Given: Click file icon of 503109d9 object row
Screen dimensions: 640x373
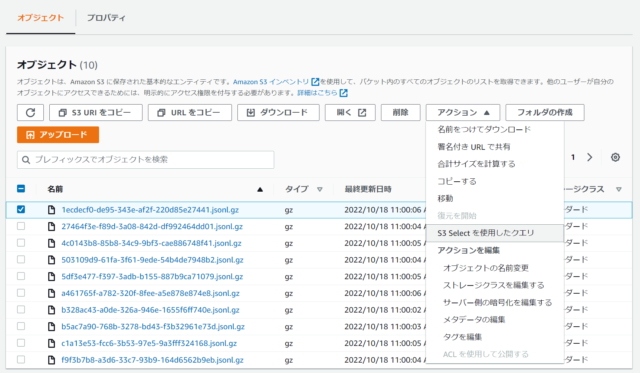Looking at the screenshot, I should (51, 260).
